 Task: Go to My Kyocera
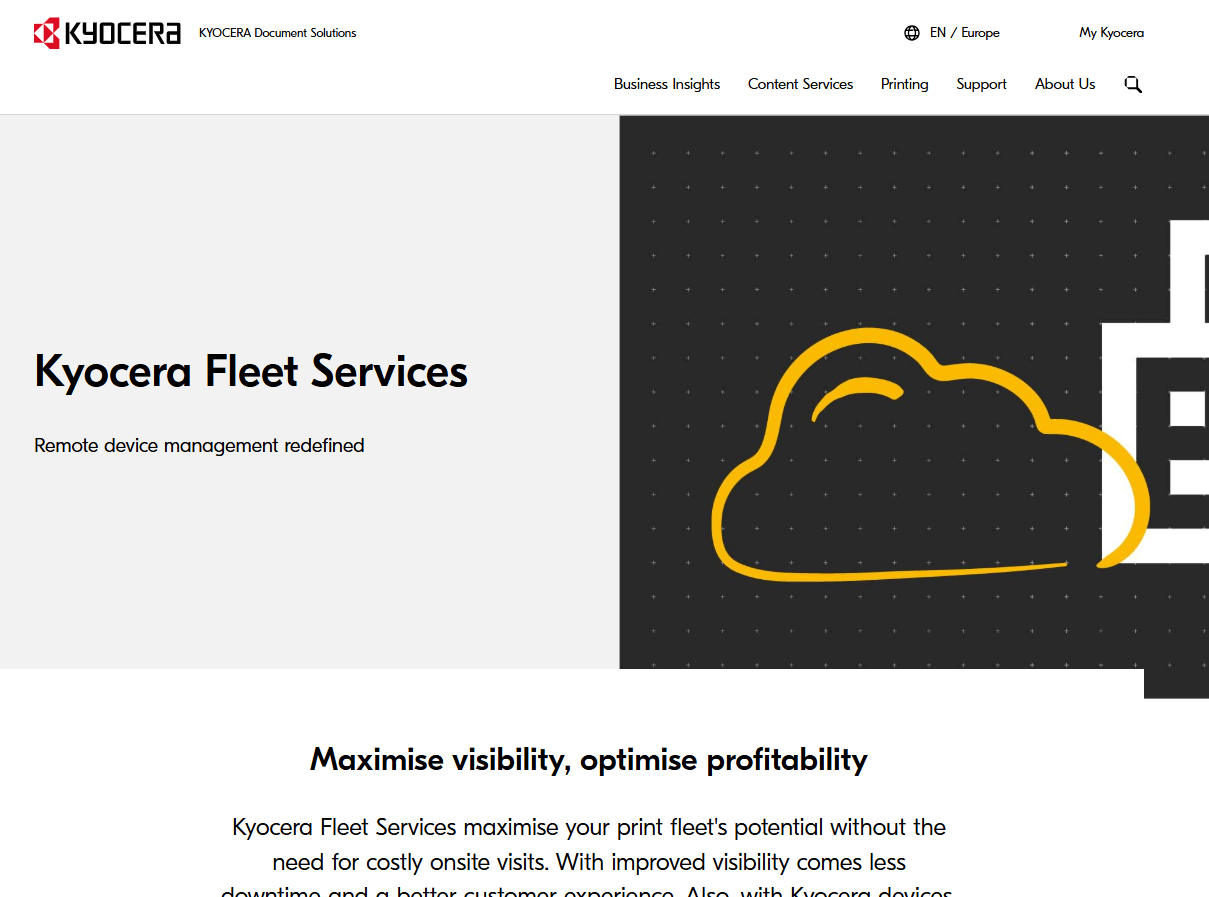pyautogui.click(x=1111, y=33)
